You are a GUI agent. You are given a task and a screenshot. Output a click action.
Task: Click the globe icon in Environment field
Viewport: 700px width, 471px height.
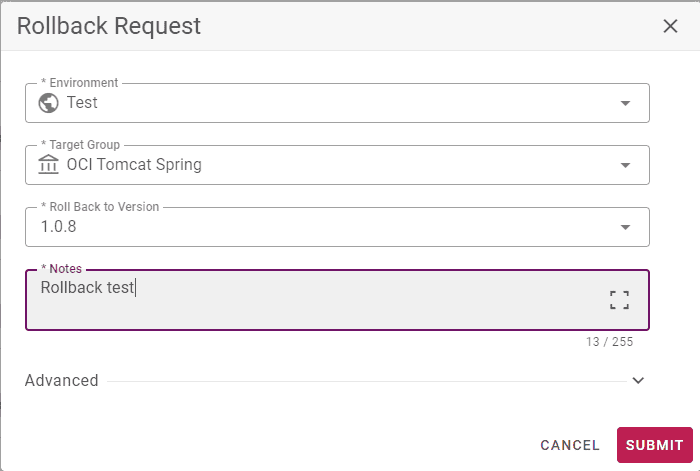point(48,103)
